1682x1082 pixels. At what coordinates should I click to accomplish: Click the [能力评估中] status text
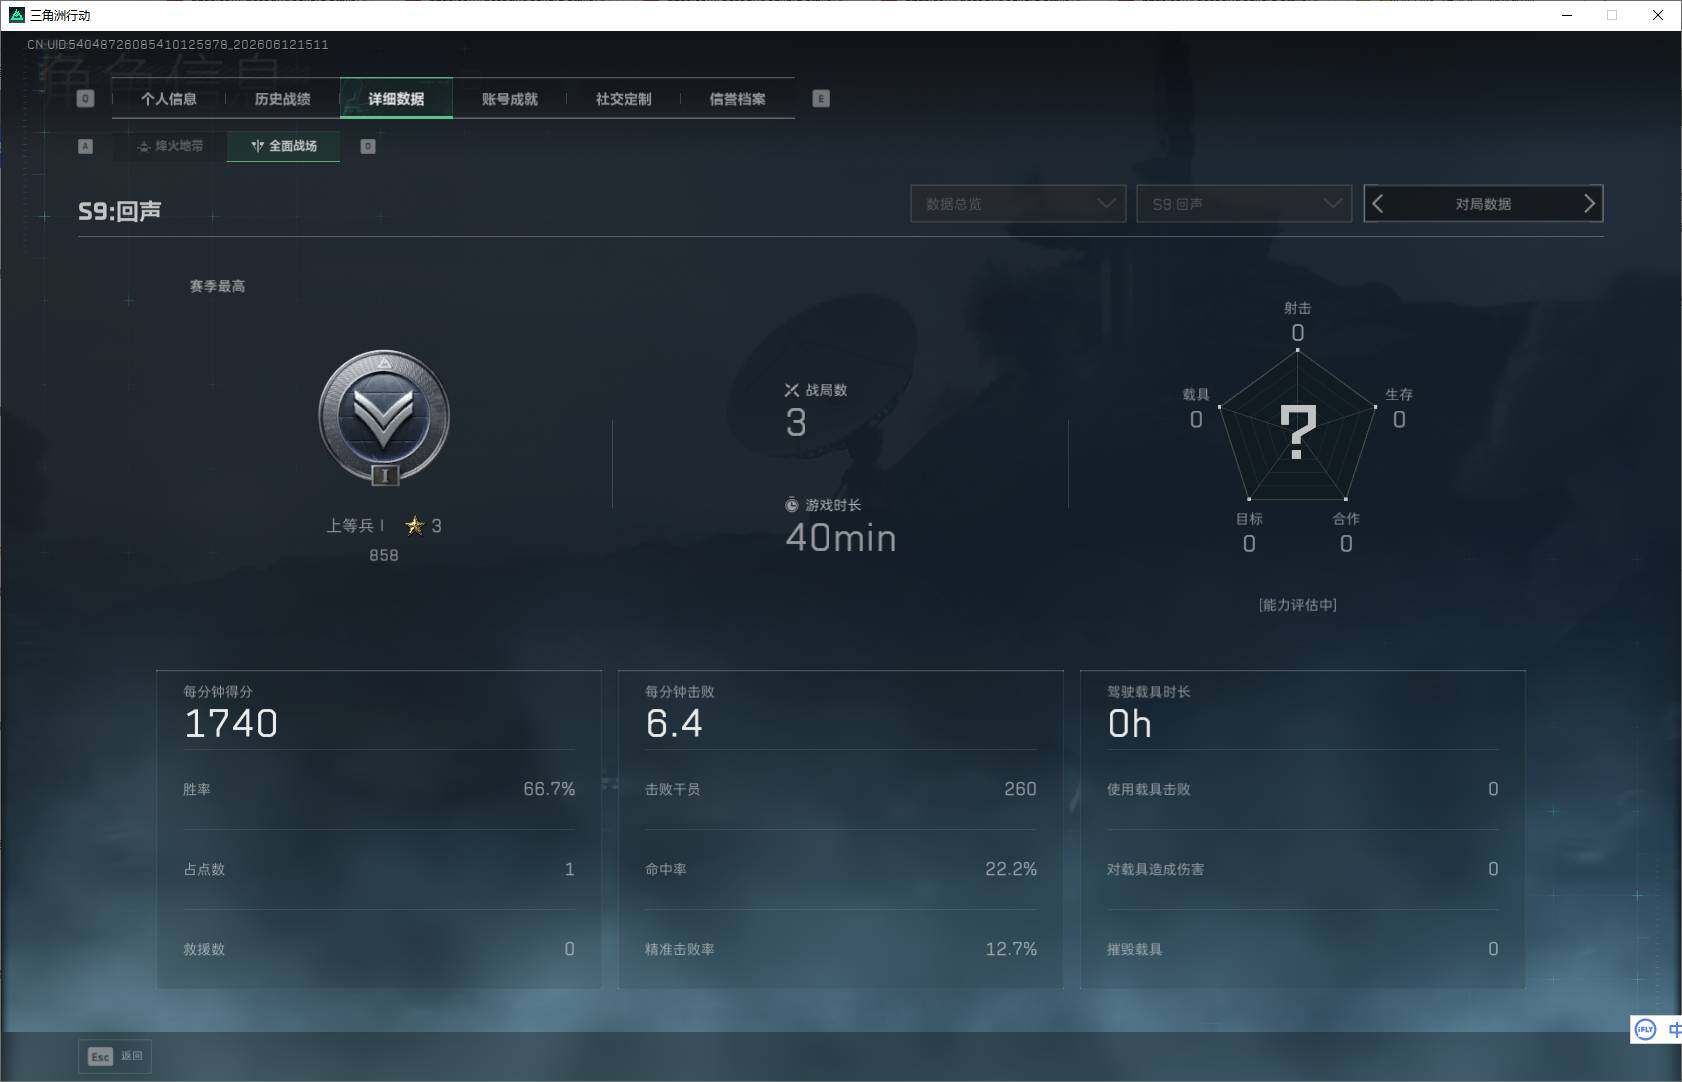click(1298, 604)
